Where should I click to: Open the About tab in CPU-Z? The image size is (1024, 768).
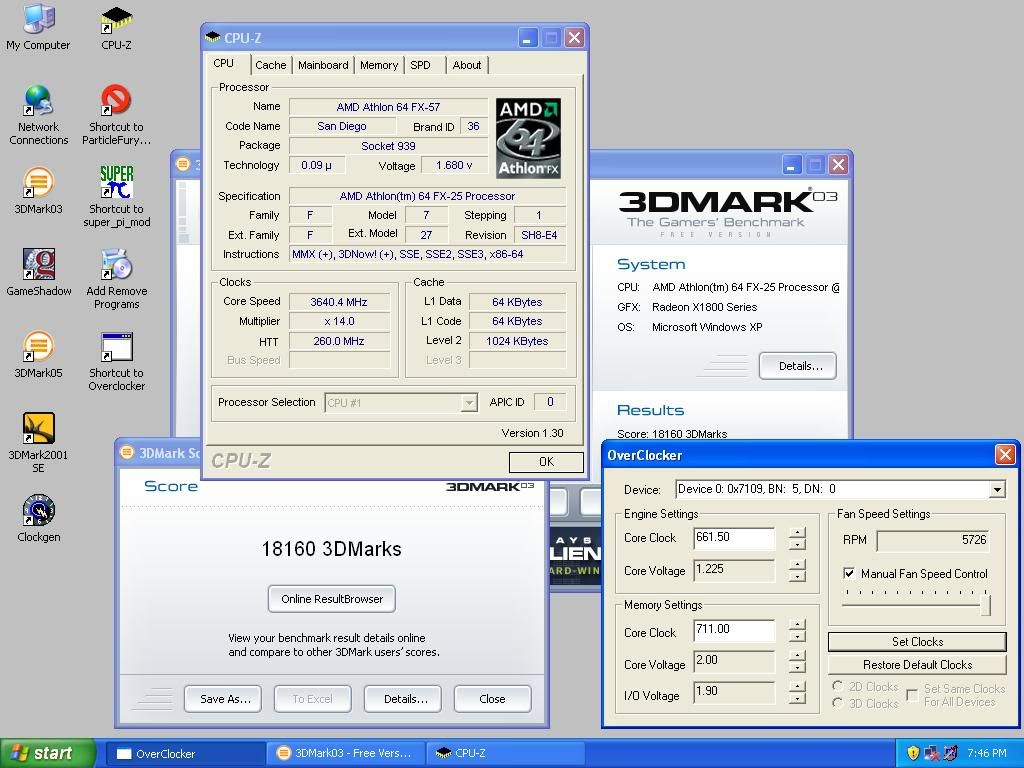pos(467,65)
